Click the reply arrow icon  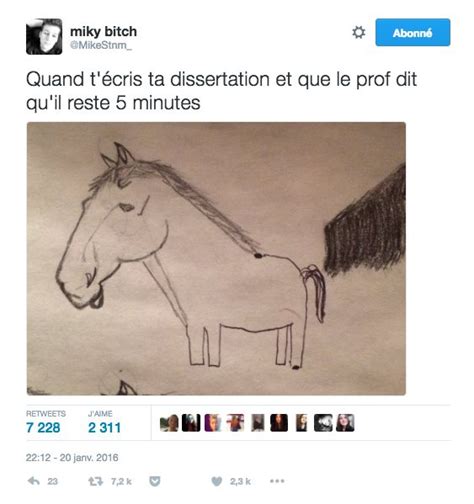[x=34, y=481]
